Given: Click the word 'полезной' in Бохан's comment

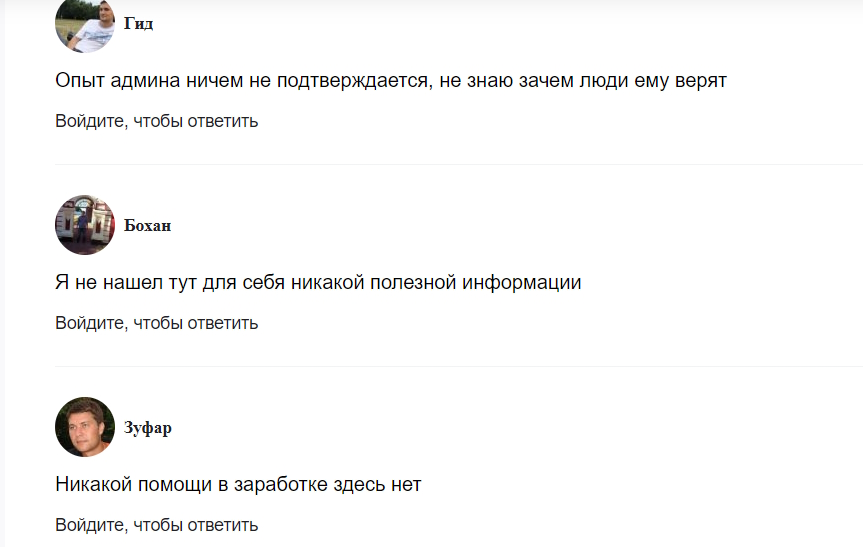Looking at the screenshot, I should (413, 282).
